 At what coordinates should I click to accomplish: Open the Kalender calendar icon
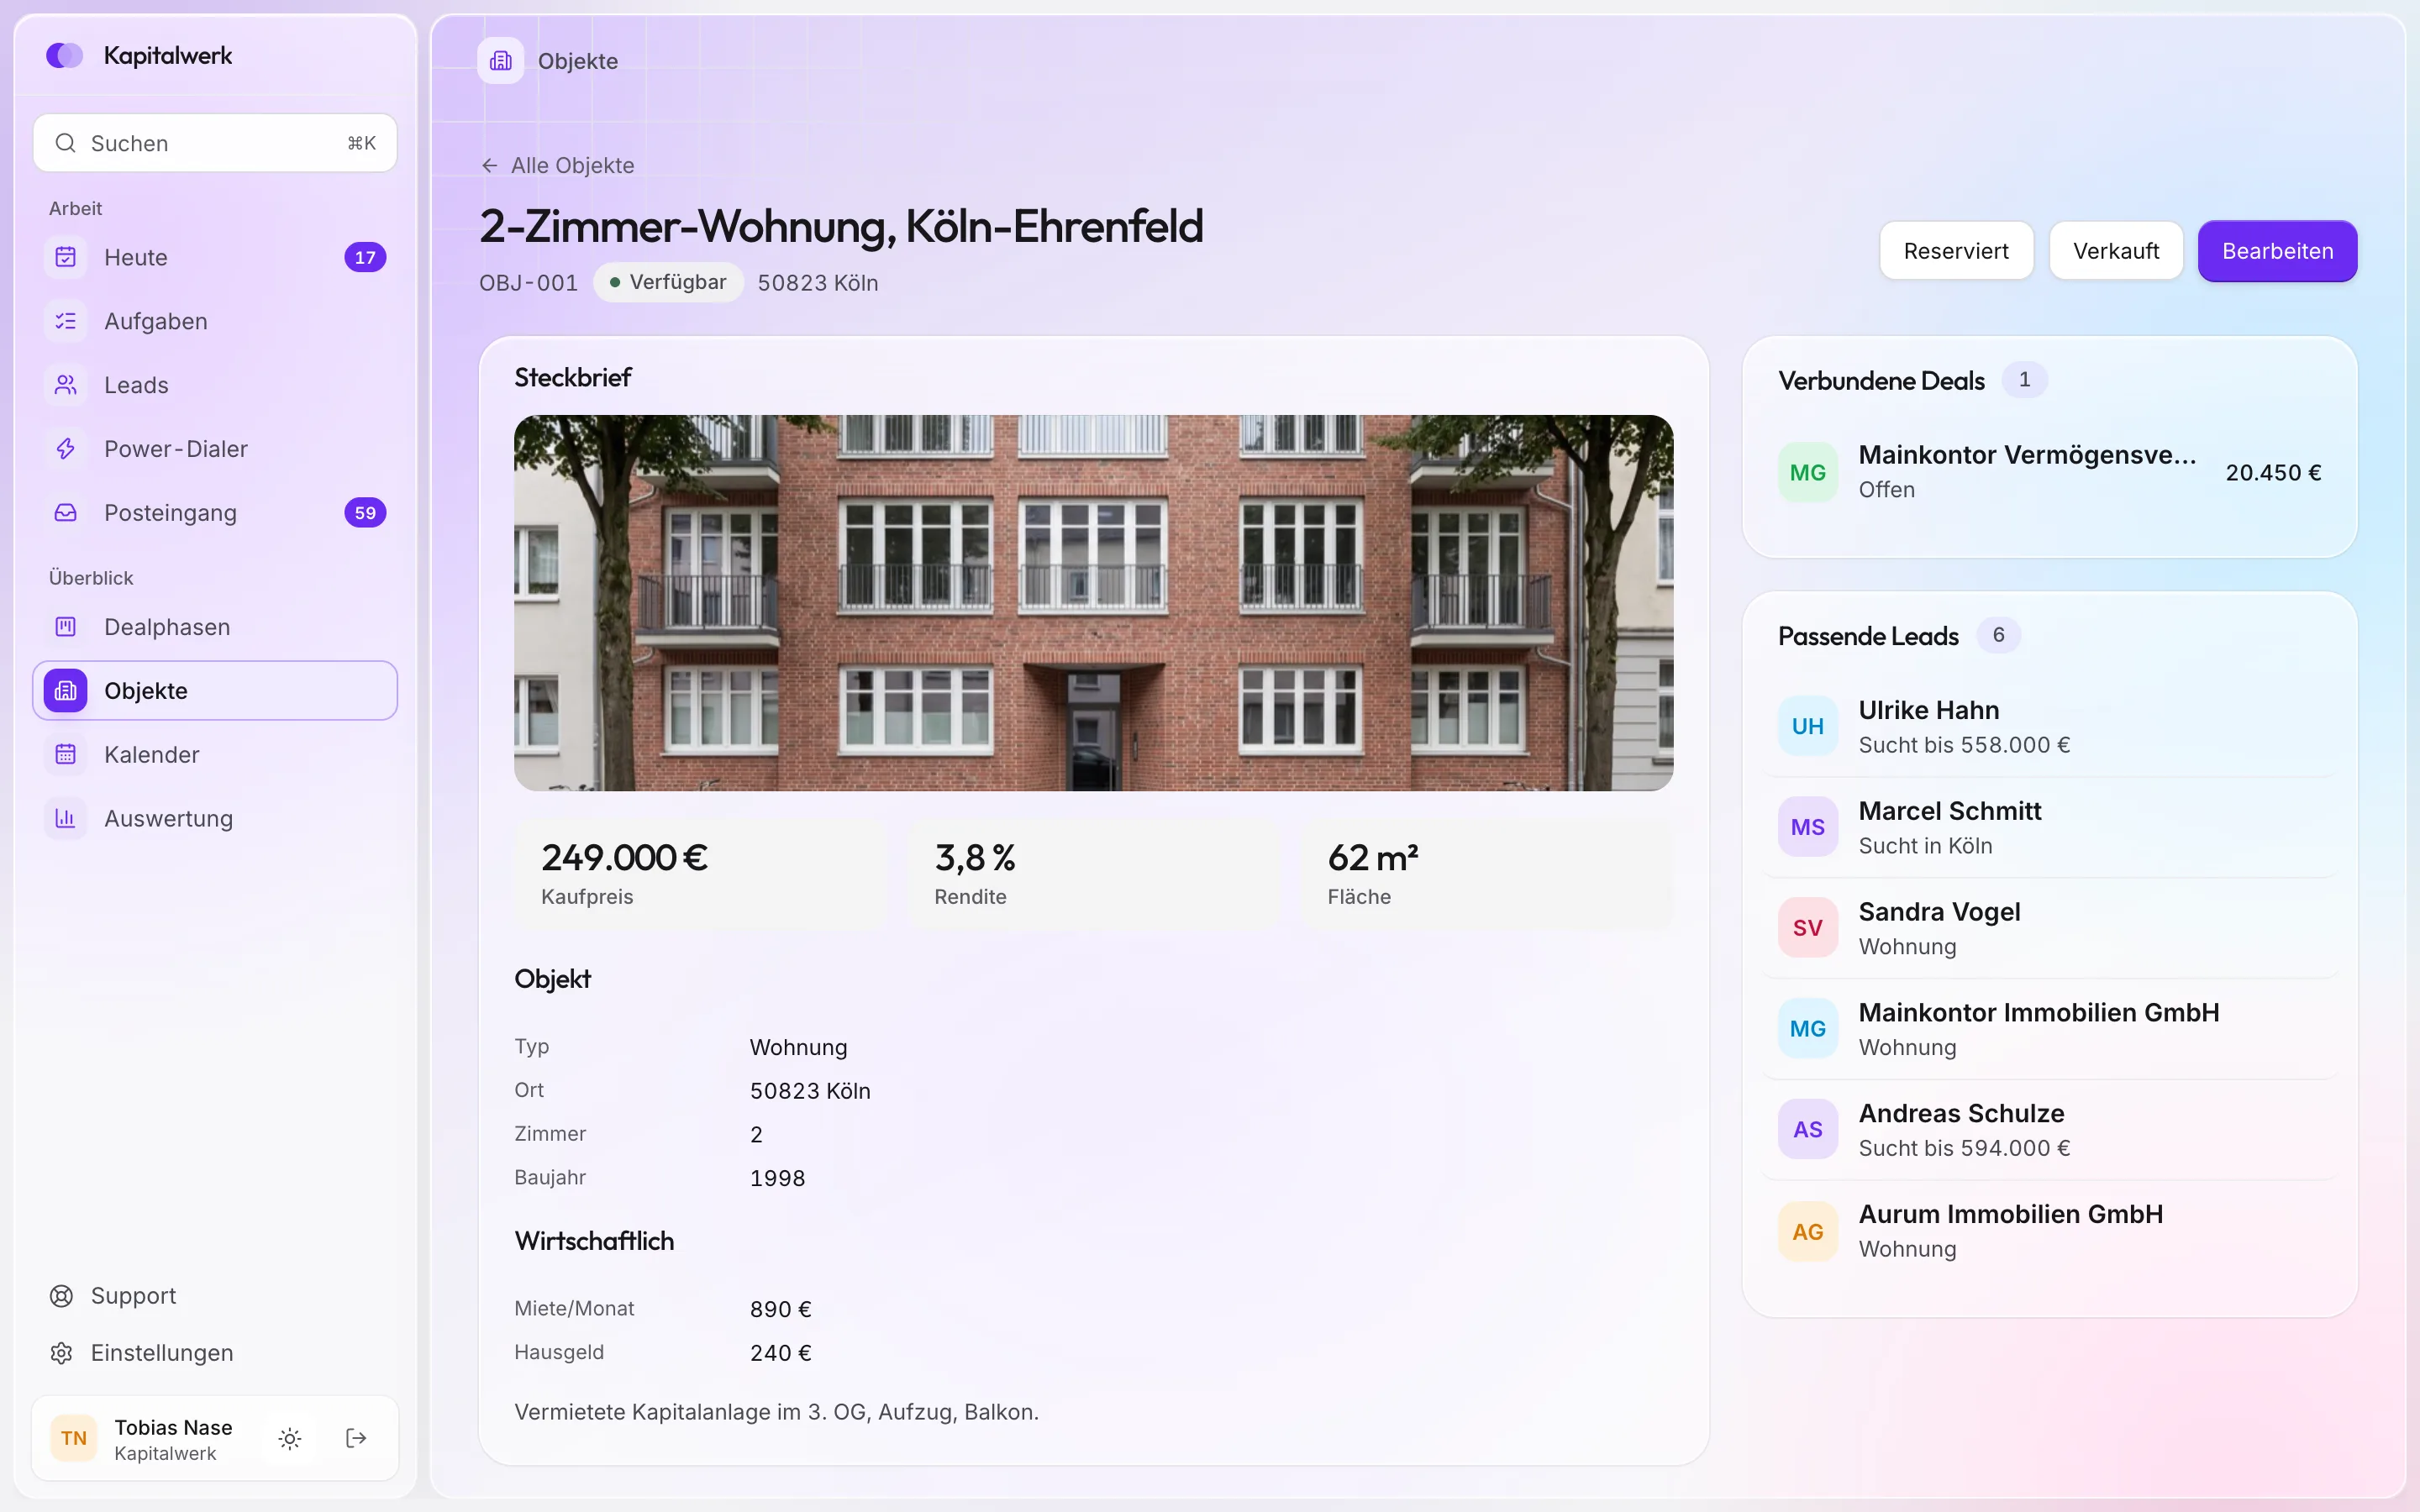[x=66, y=755]
